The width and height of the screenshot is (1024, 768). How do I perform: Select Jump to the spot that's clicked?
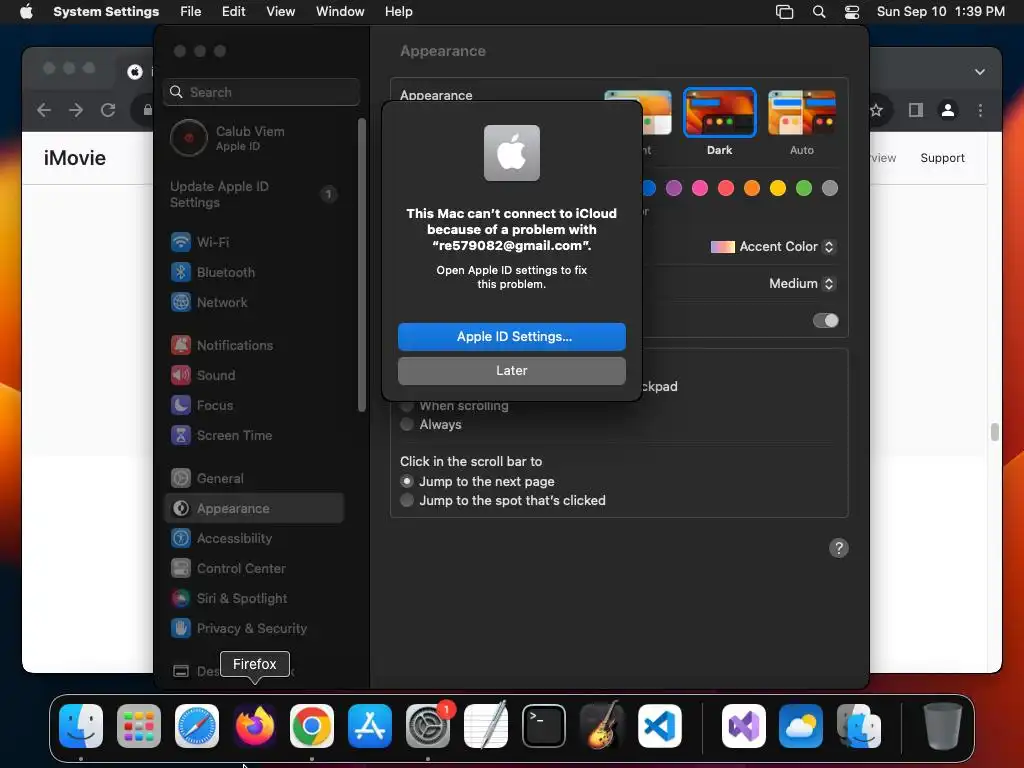click(407, 500)
